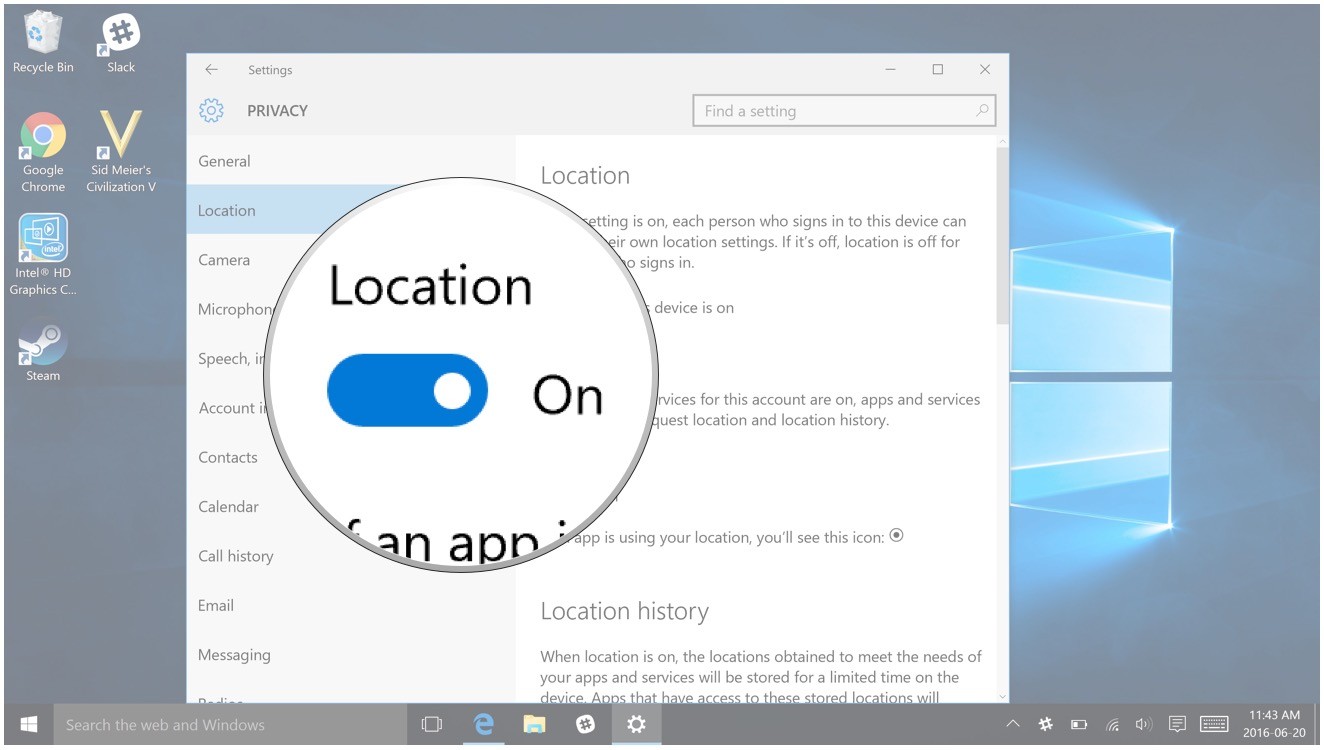Turn off the Location toggle
Viewport: 1324px width, 750px height.
pyautogui.click(x=406, y=389)
